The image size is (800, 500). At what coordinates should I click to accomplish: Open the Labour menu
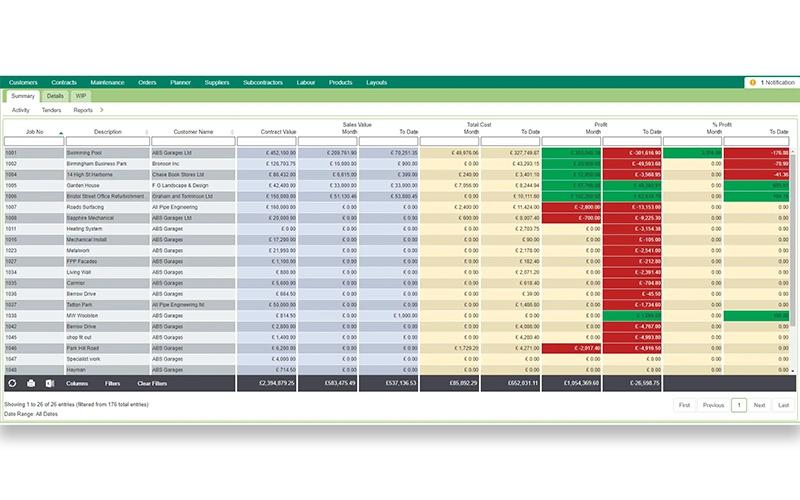(x=306, y=82)
